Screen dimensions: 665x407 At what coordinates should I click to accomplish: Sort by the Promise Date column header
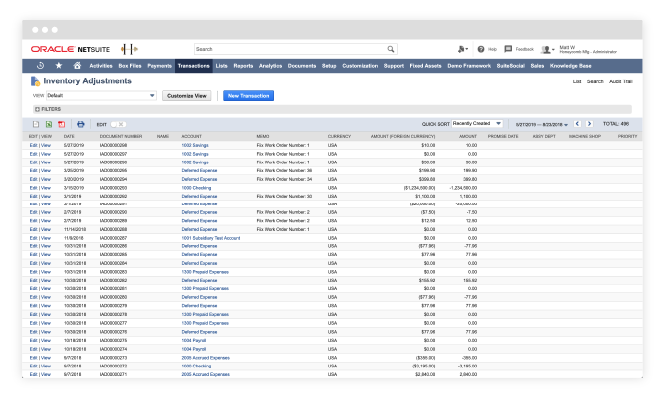click(503, 137)
